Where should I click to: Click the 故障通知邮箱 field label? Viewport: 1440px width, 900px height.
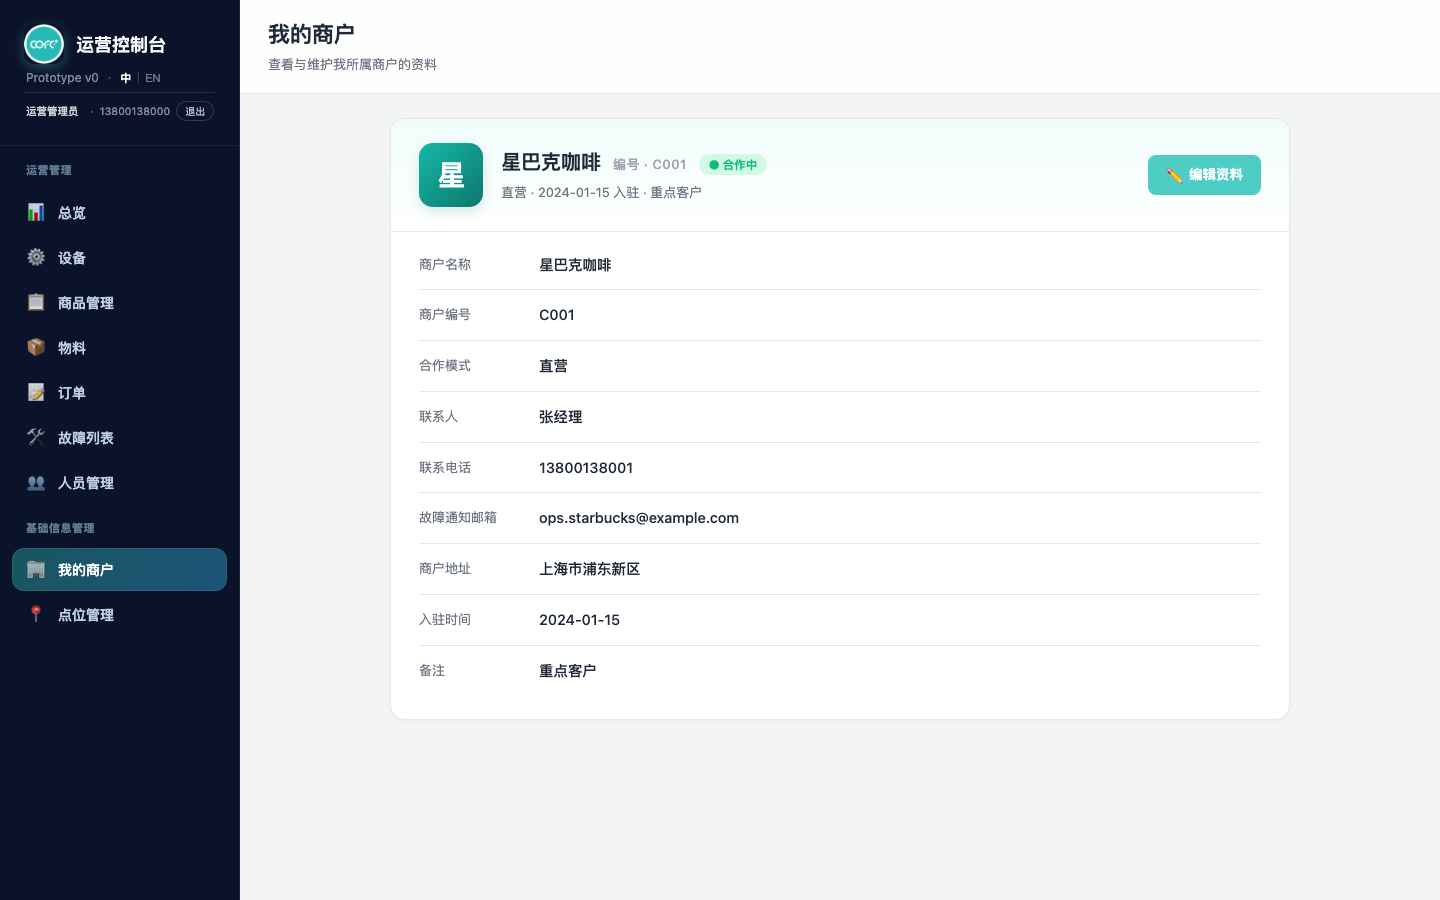click(458, 517)
